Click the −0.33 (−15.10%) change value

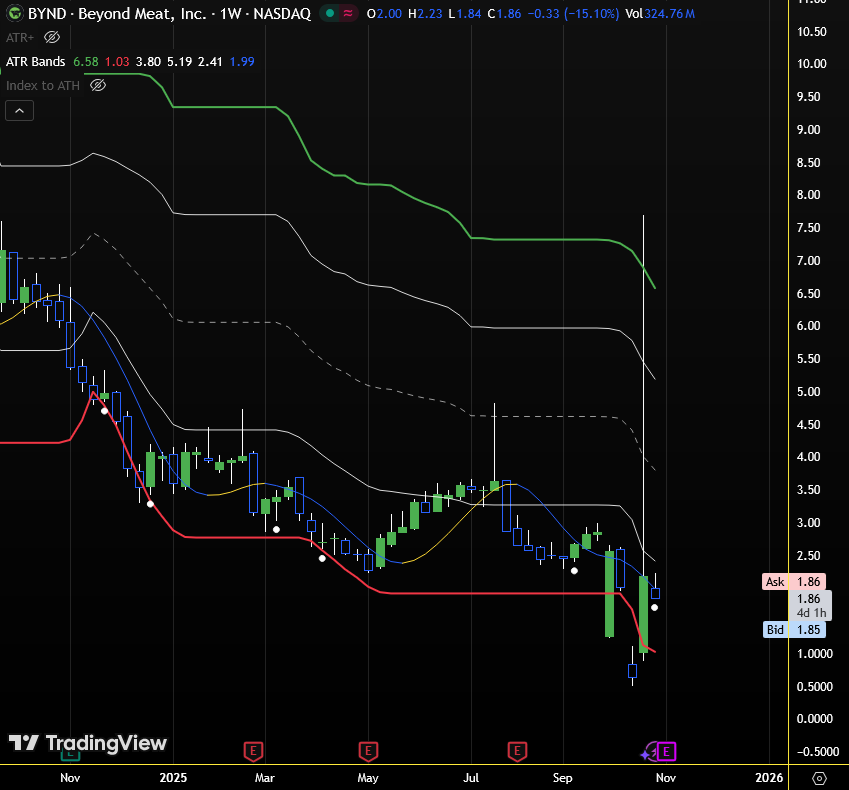573,14
